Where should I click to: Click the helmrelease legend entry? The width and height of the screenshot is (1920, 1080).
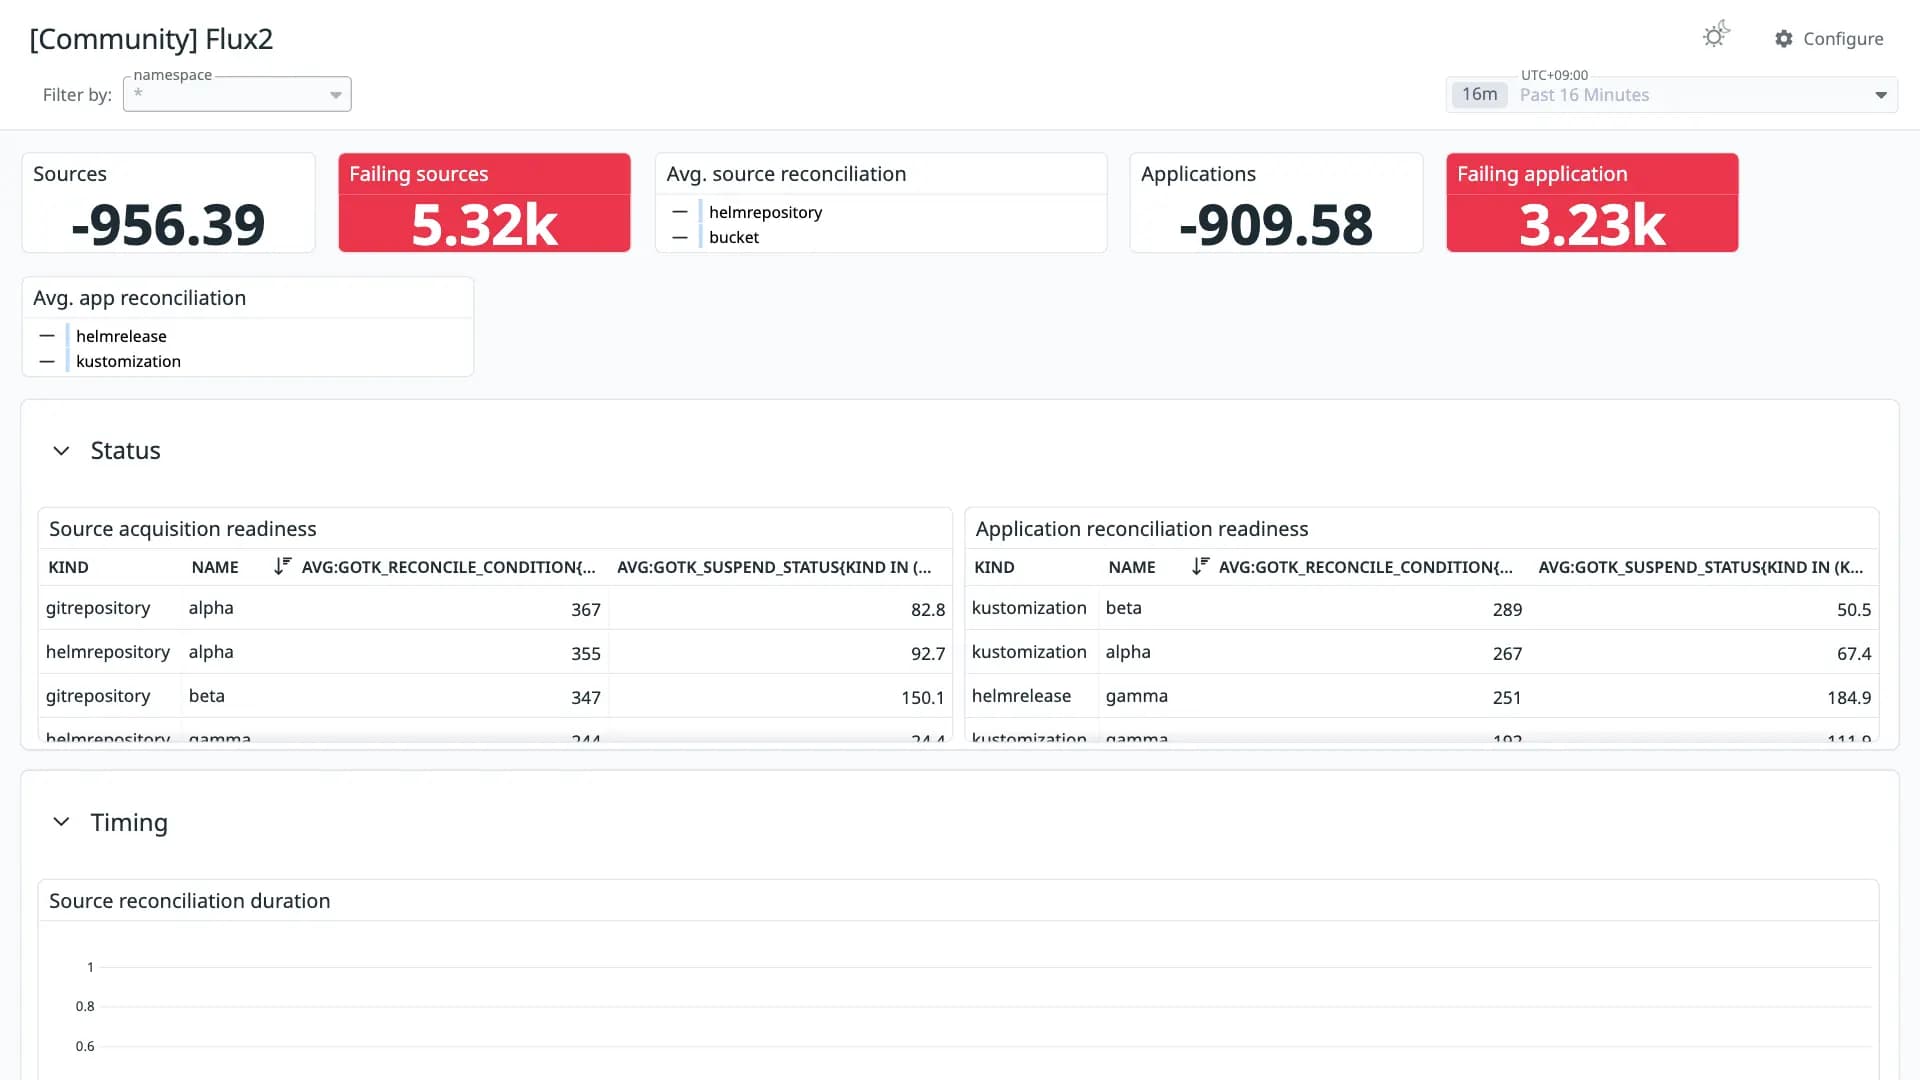click(121, 336)
